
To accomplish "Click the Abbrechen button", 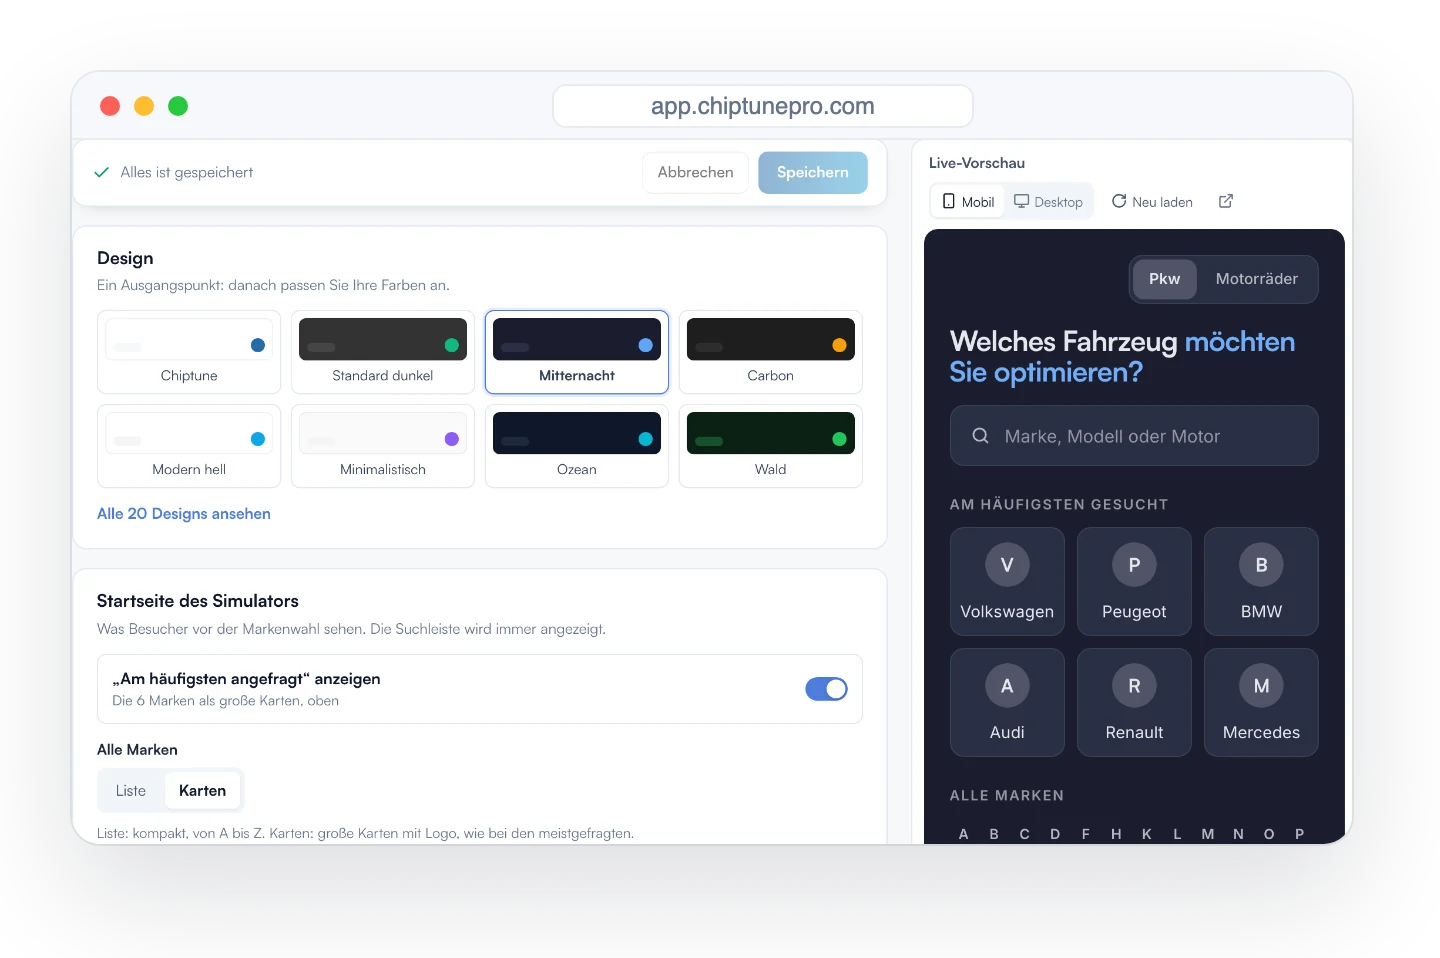I will 695,172.
